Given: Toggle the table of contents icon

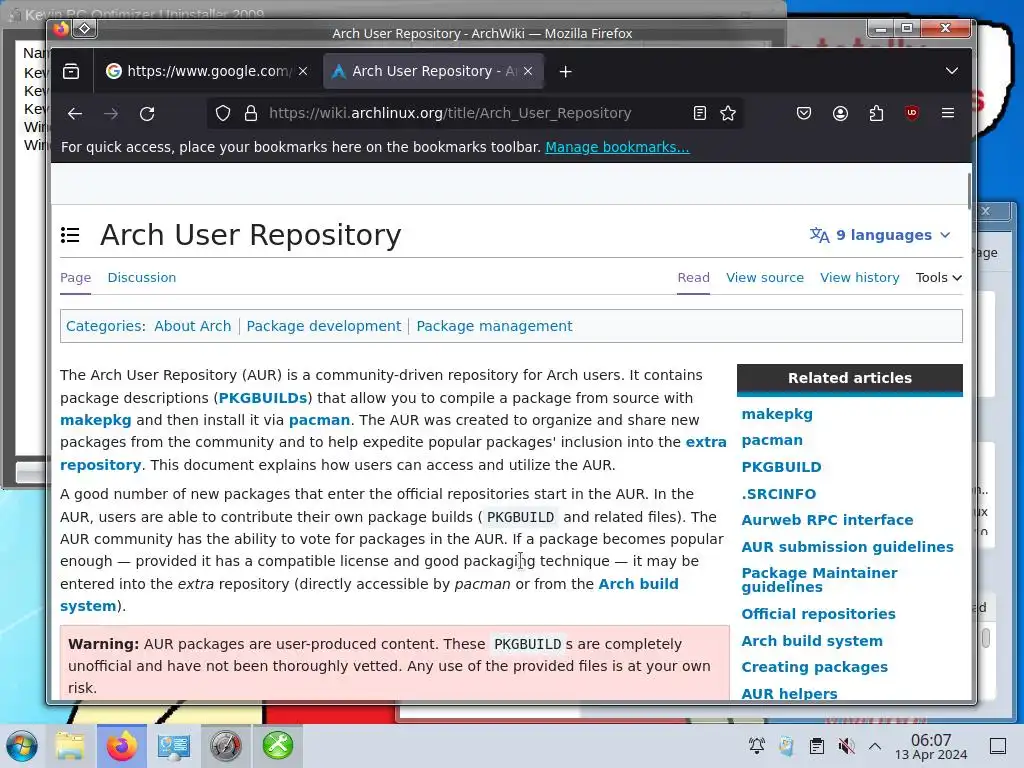Looking at the screenshot, I should [71, 235].
